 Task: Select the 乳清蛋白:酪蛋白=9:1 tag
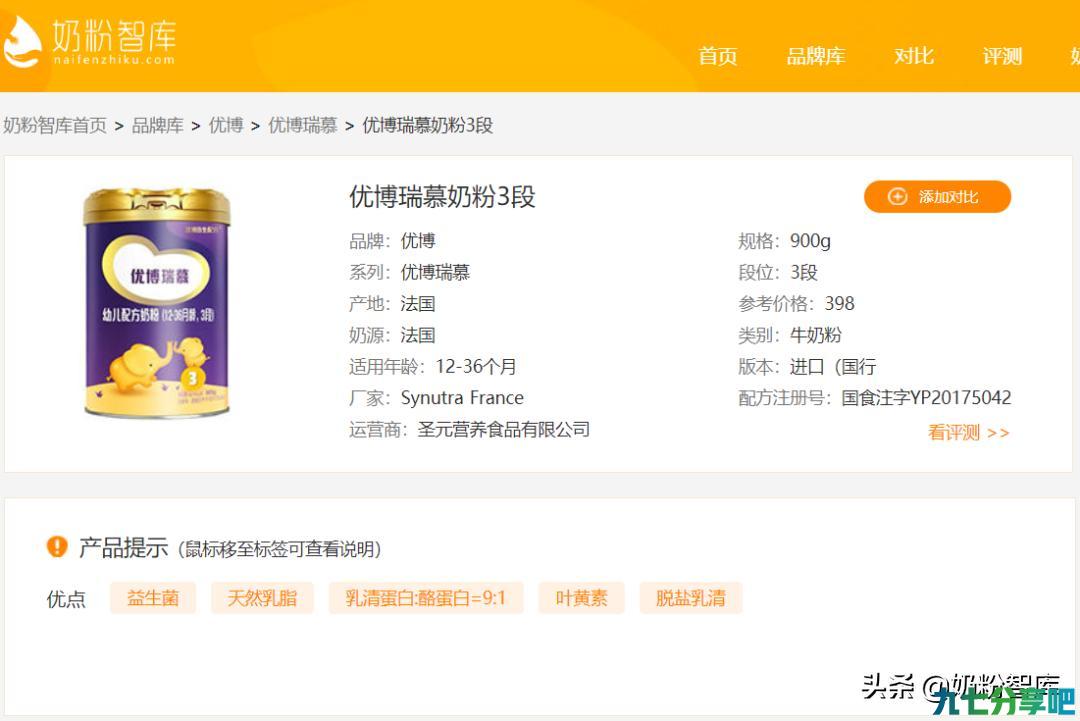coord(426,598)
